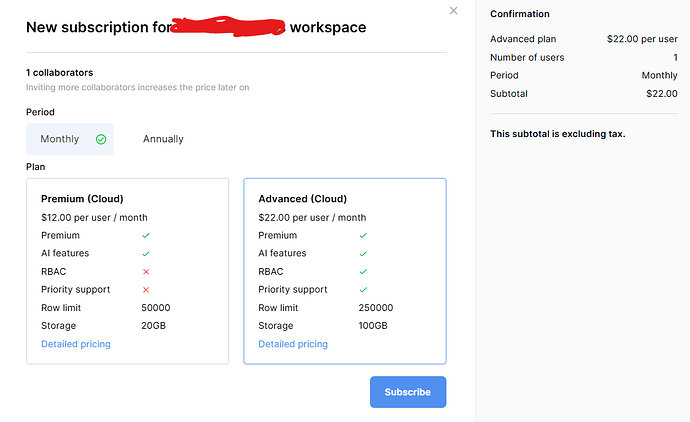Click AI features checkmark in Premium plan

coord(146,254)
